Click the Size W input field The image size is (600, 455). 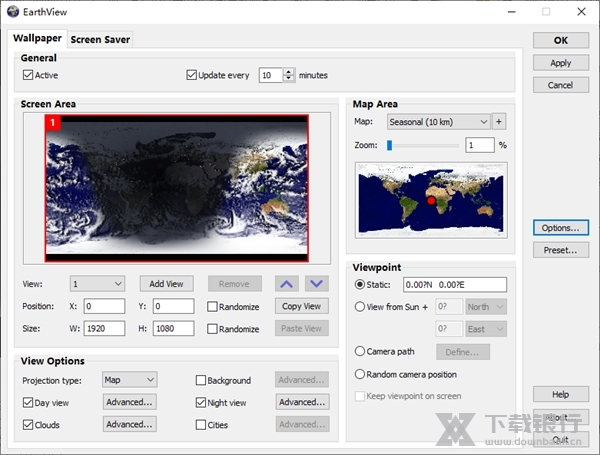coord(104,328)
